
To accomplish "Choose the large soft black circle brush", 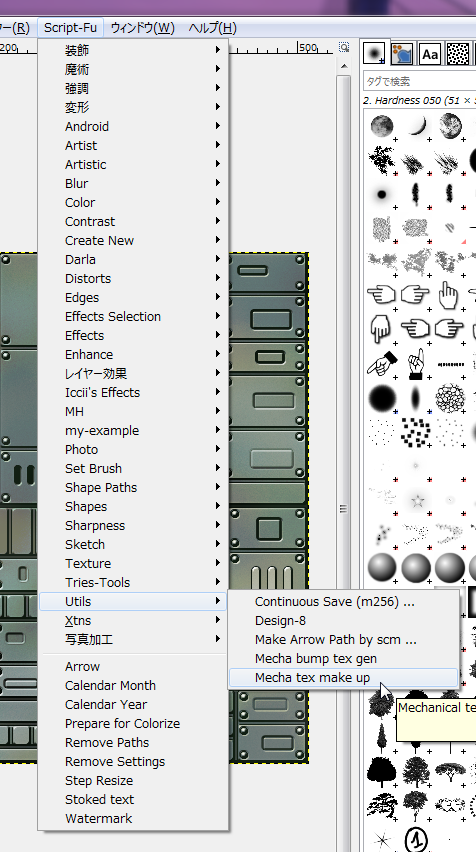I will (382, 397).
